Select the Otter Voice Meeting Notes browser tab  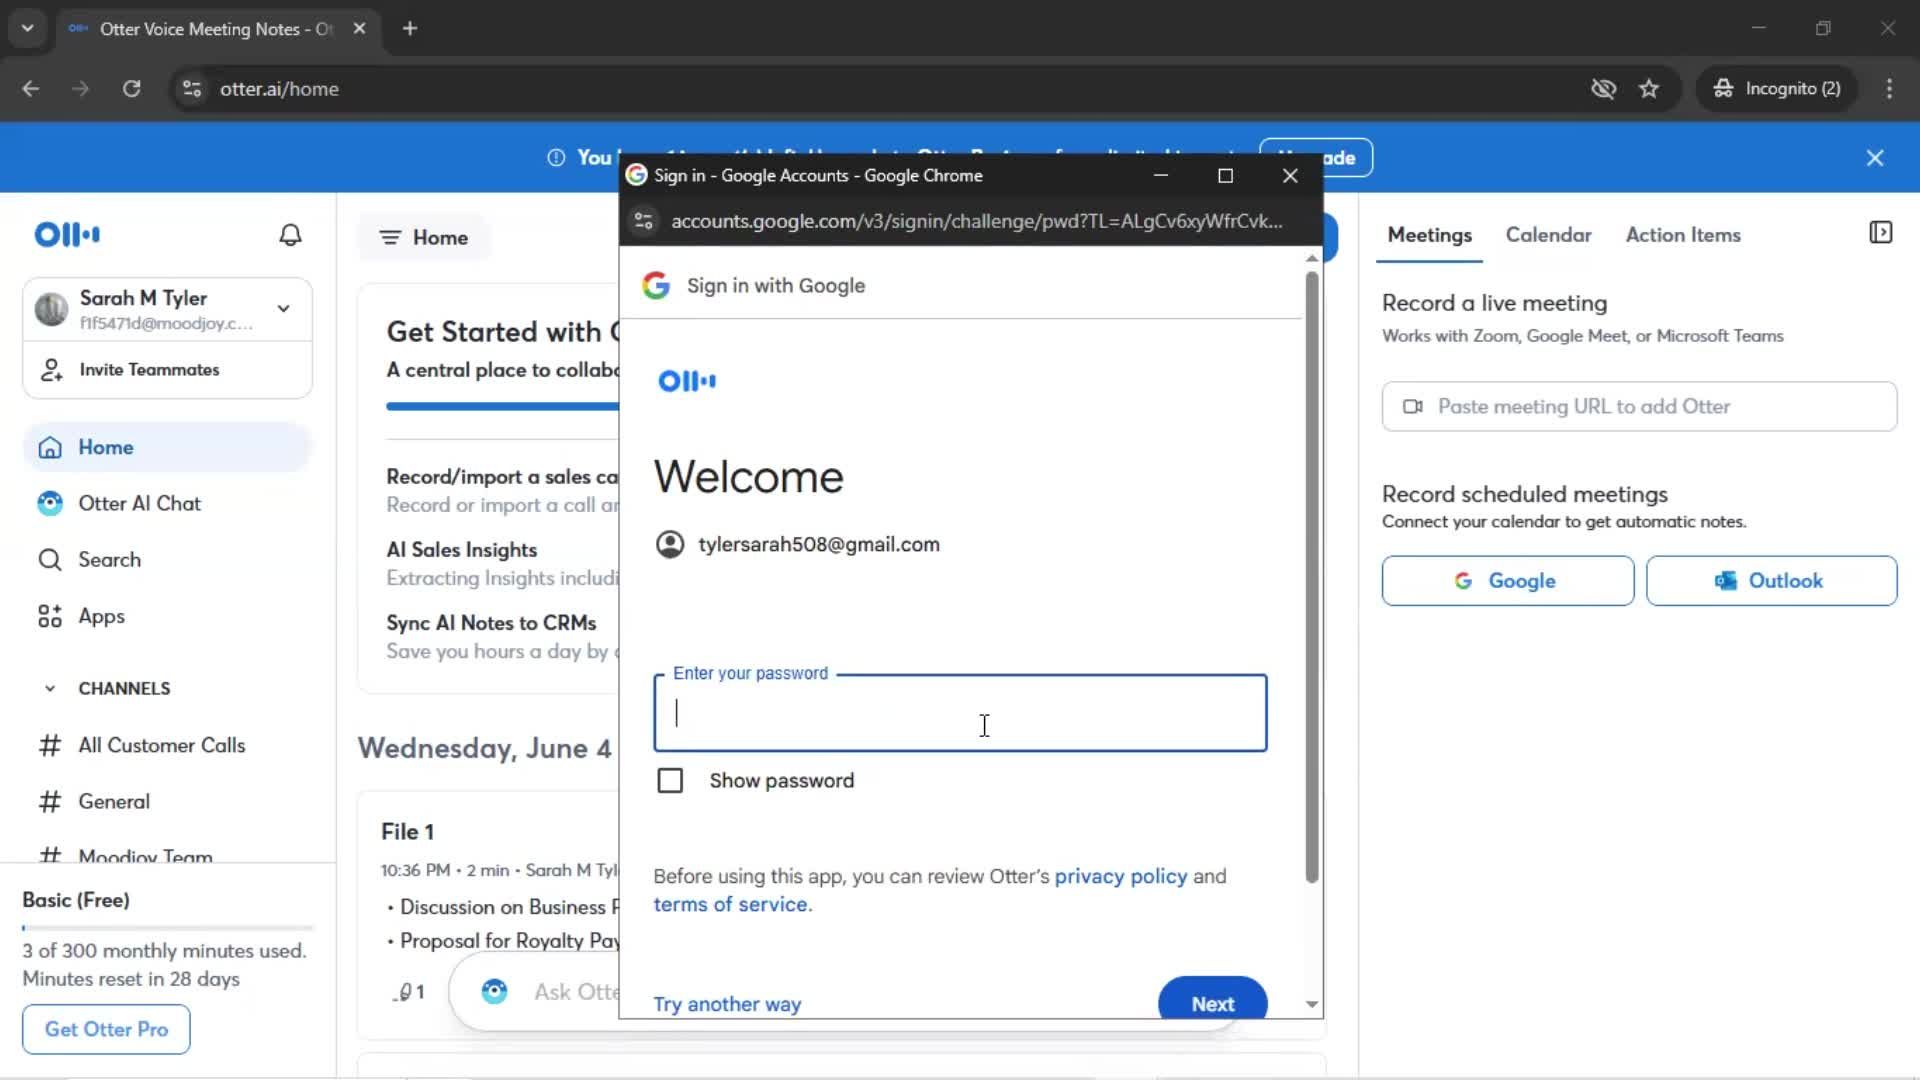tap(216, 29)
